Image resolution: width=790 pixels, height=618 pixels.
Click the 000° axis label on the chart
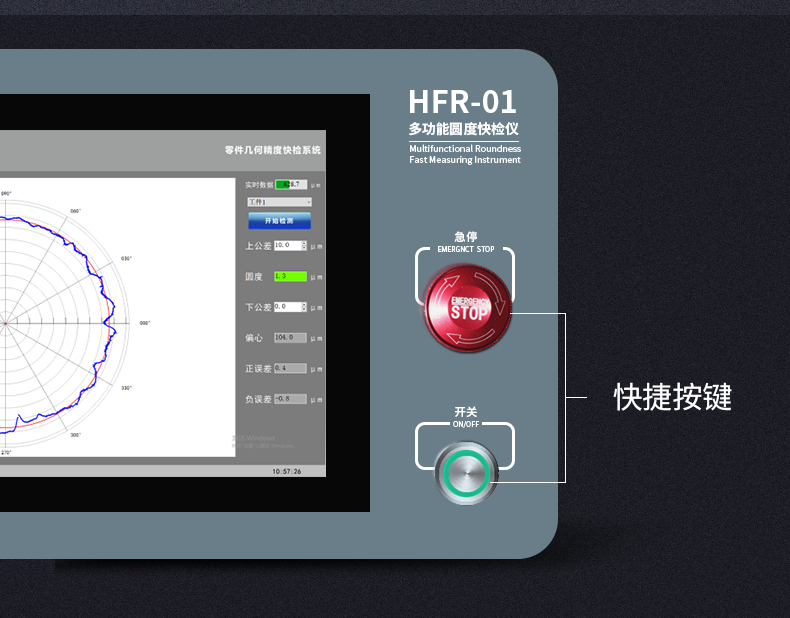[144, 323]
